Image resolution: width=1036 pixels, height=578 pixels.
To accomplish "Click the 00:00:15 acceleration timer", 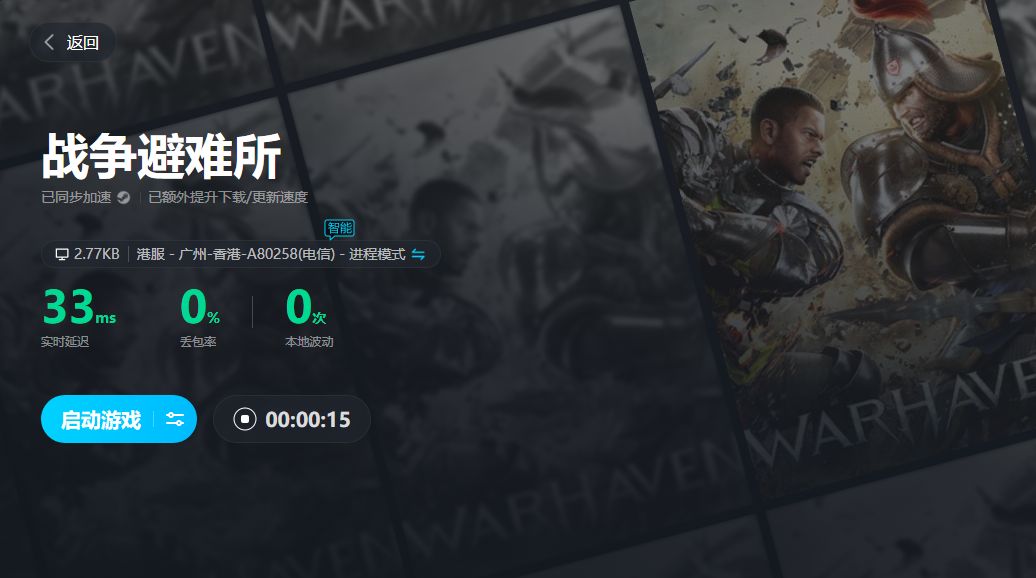I will point(308,419).
